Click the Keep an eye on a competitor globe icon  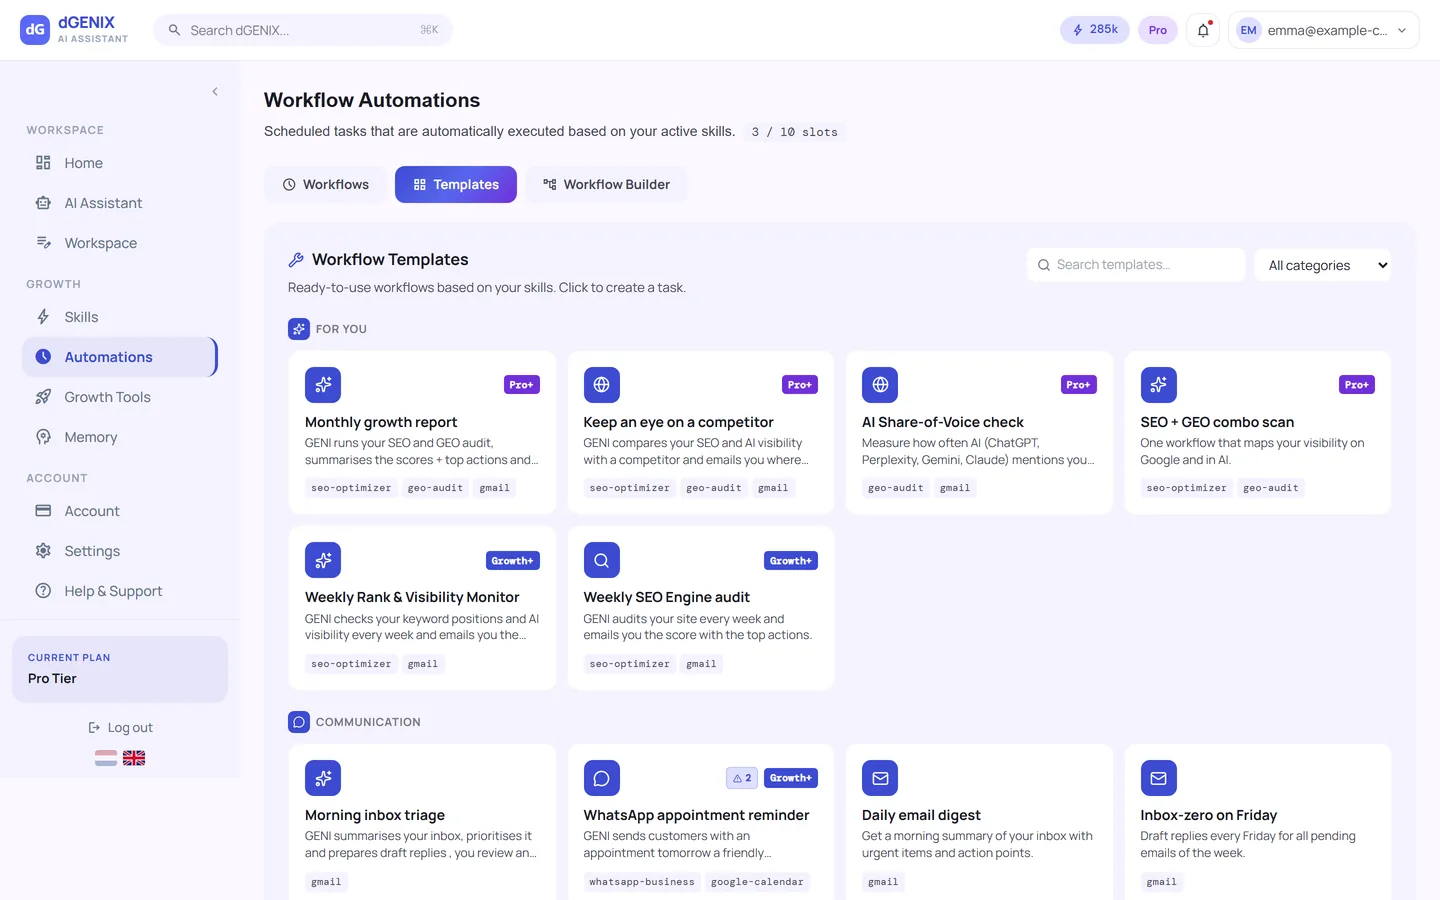click(x=602, y=385)
